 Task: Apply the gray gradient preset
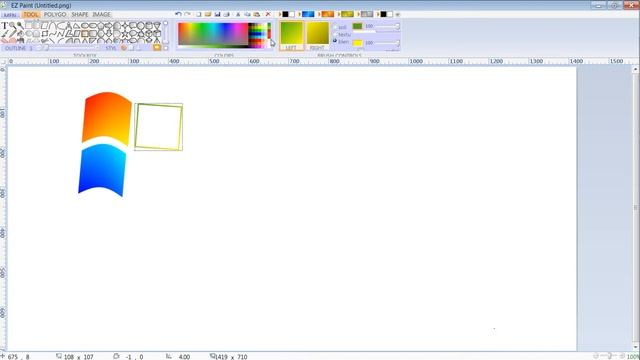click(x=367, y=14)
